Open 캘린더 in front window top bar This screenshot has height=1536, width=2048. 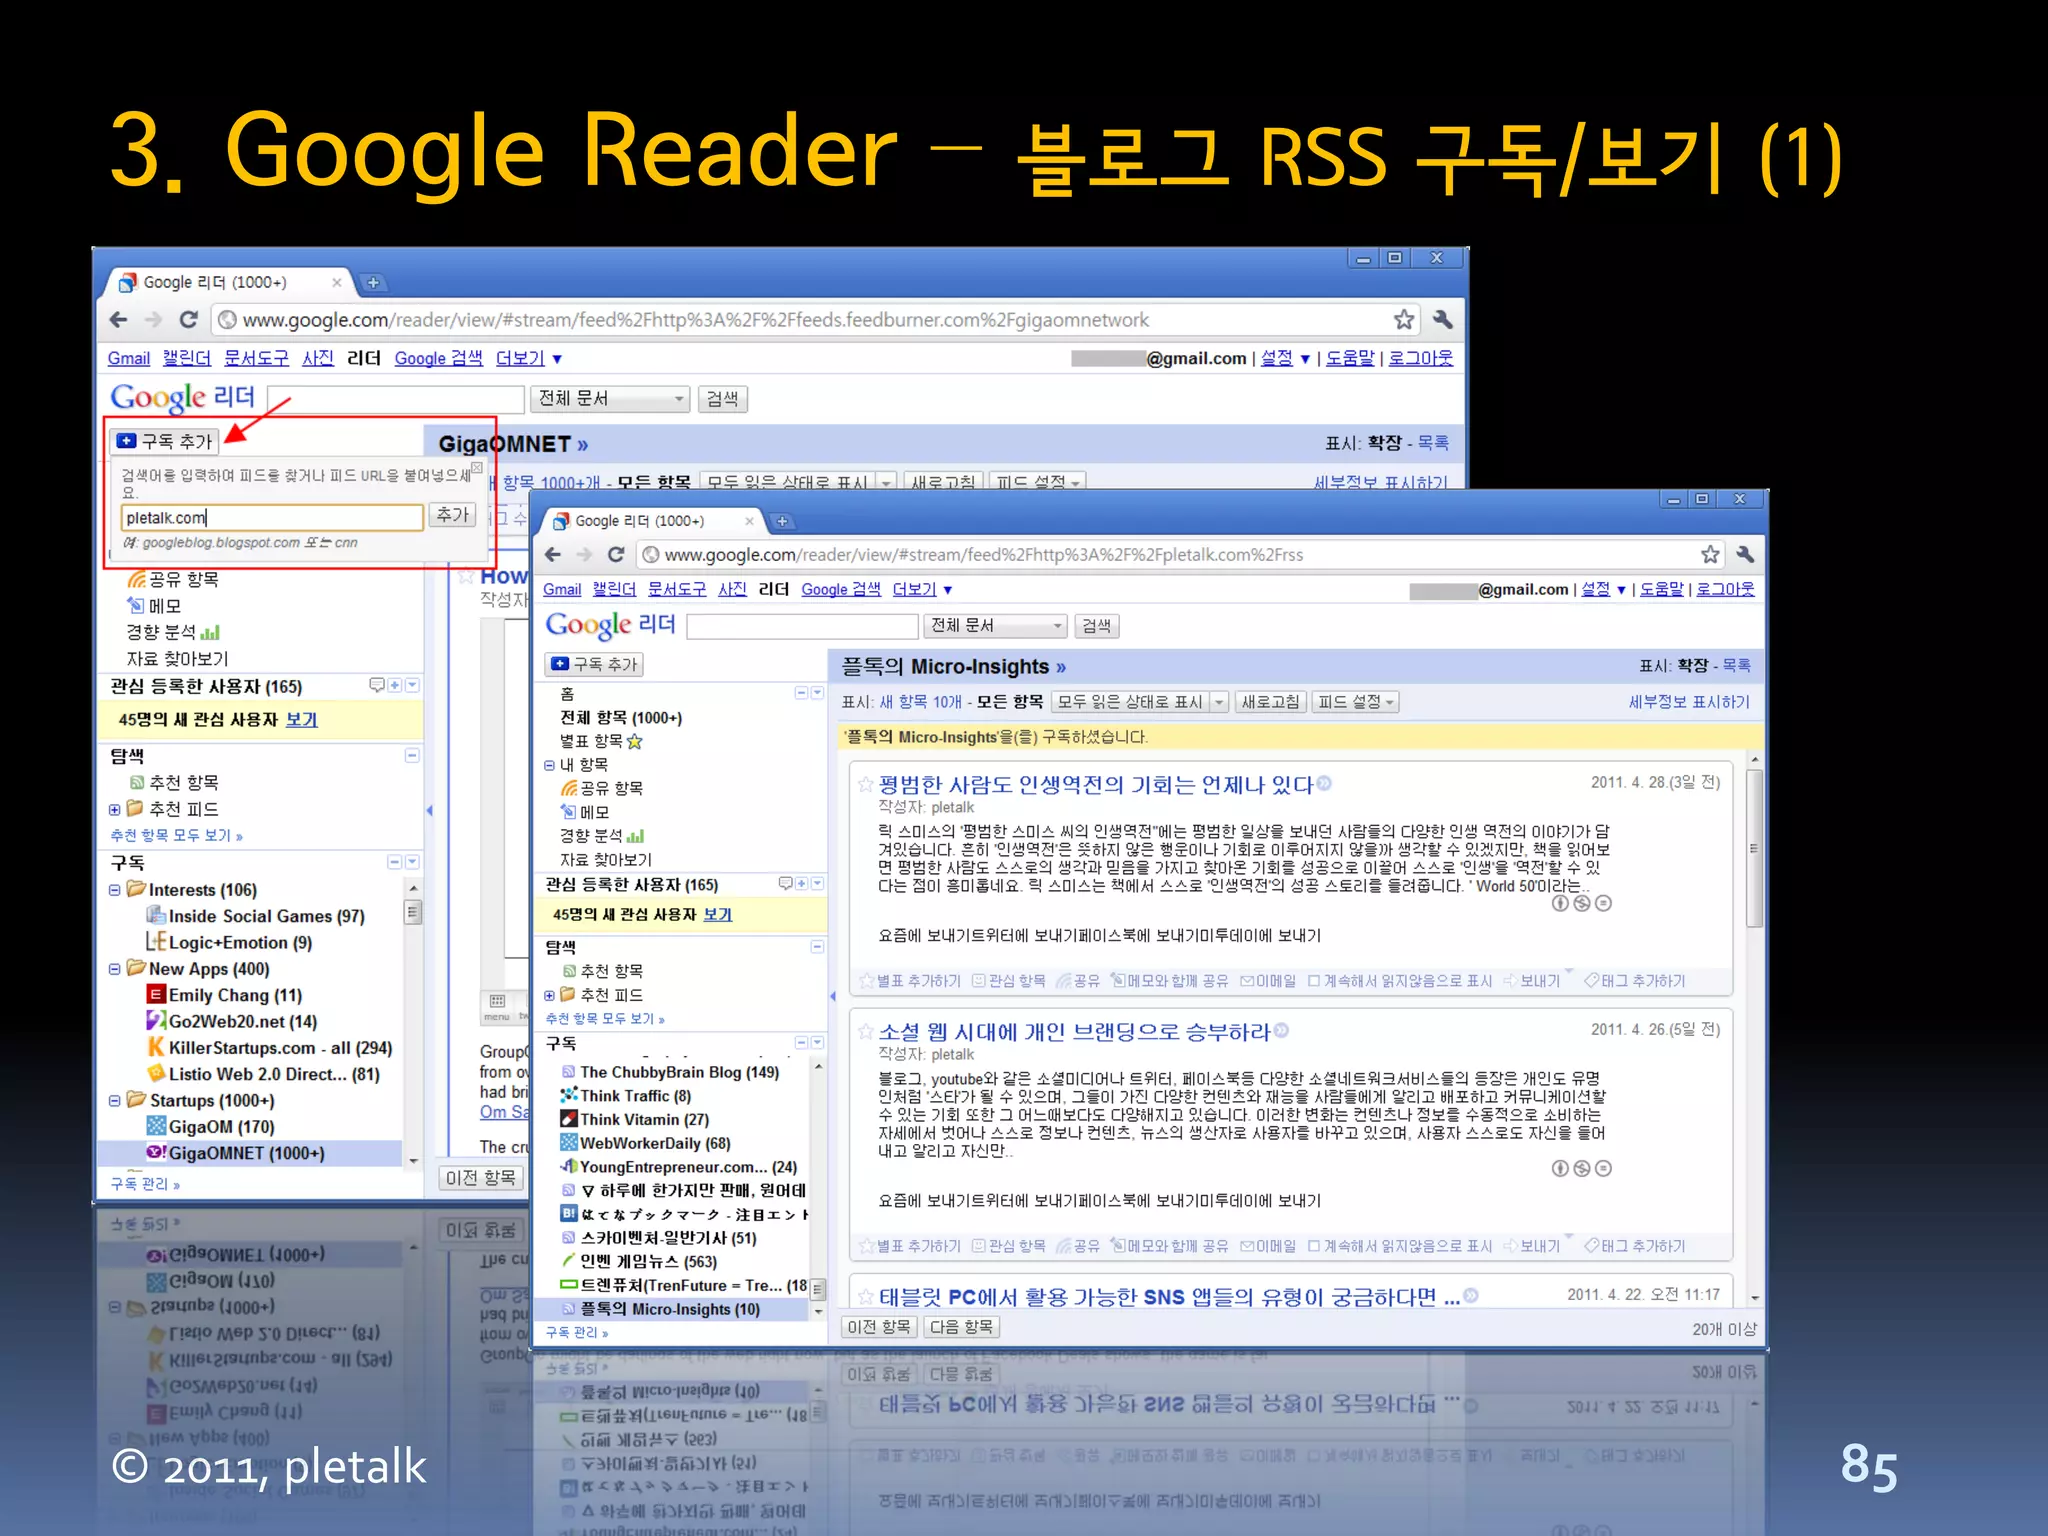pyautogui.click(x=614, y=590)
